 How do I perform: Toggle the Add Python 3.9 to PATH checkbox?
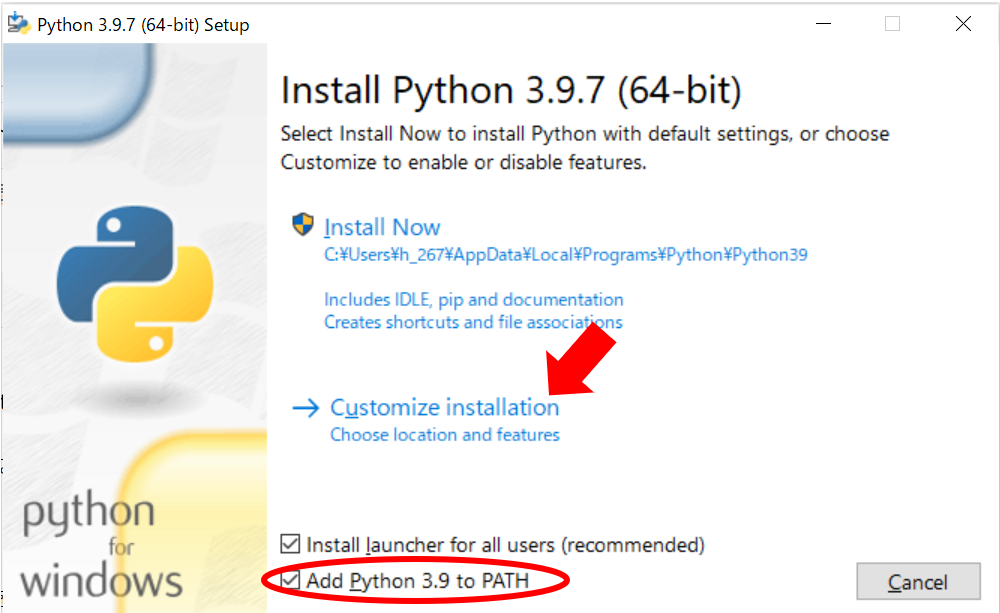291,581
